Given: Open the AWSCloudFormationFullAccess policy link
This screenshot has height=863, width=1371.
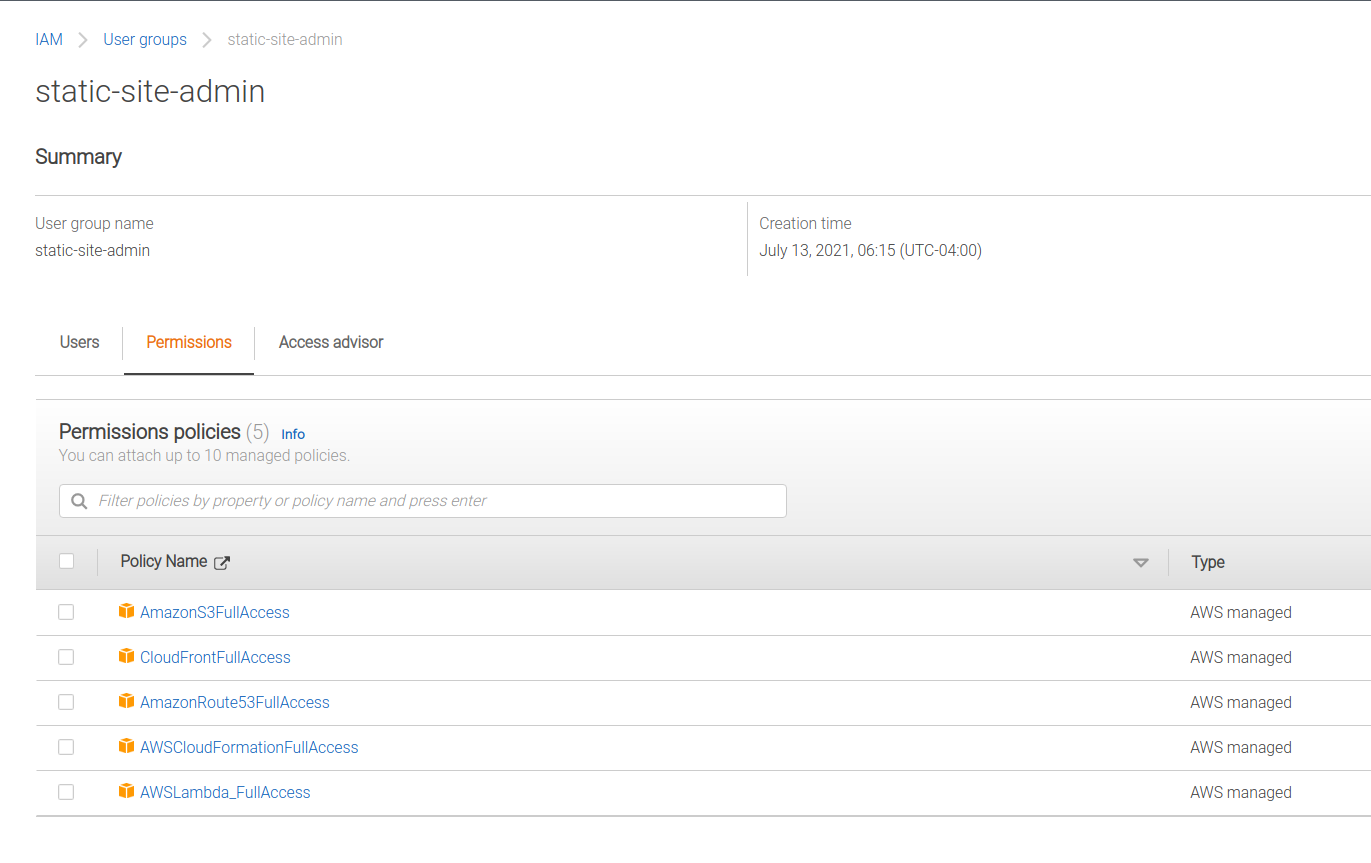Looking at the screenshot, I should tap(249, 747).
